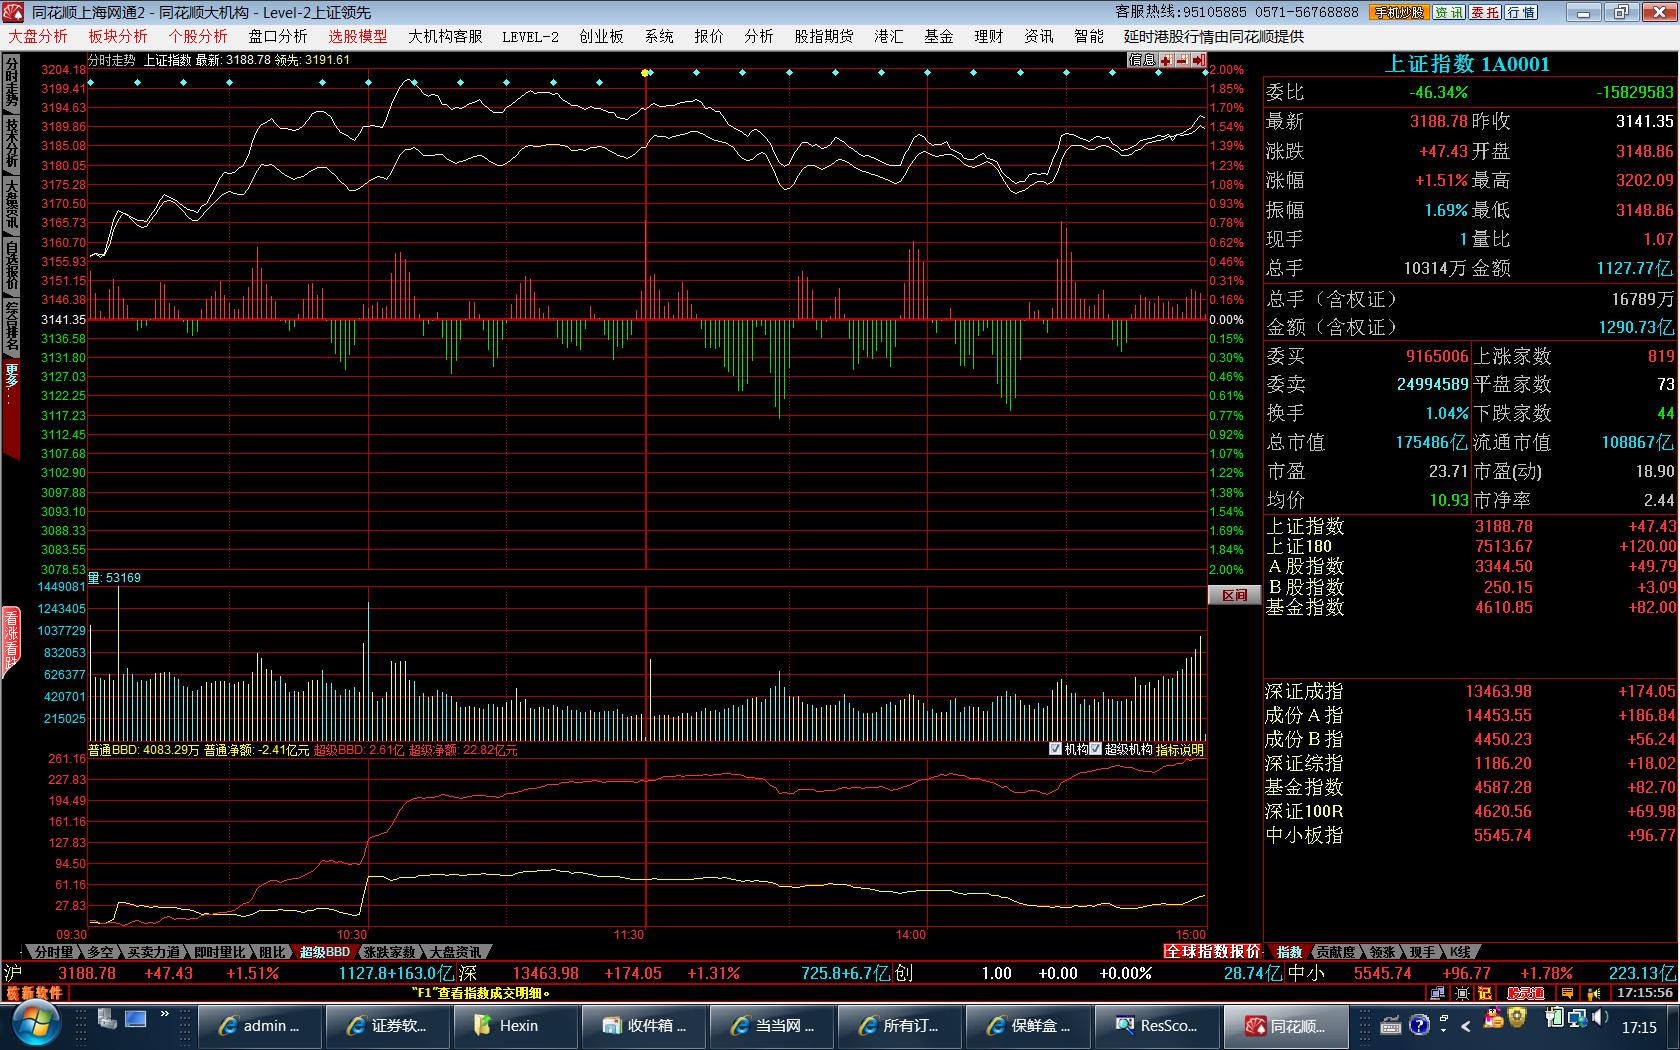Click the red arrow-to-bar icon beside 信息
Viewport: 1680px width, 1050px height.
click(1198, 60)
